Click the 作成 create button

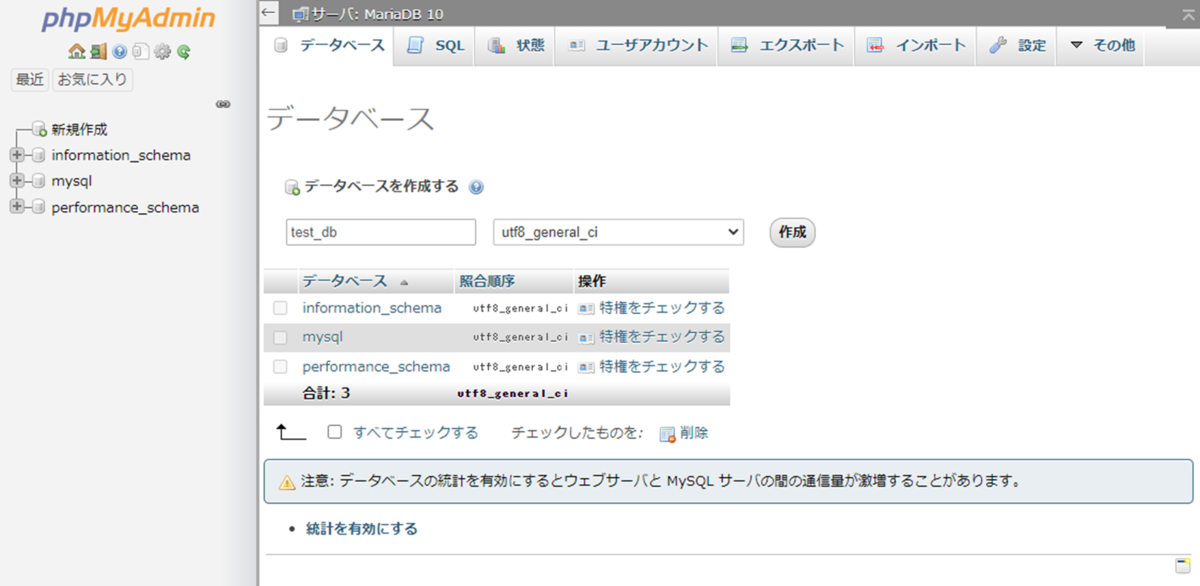point(793,232)
